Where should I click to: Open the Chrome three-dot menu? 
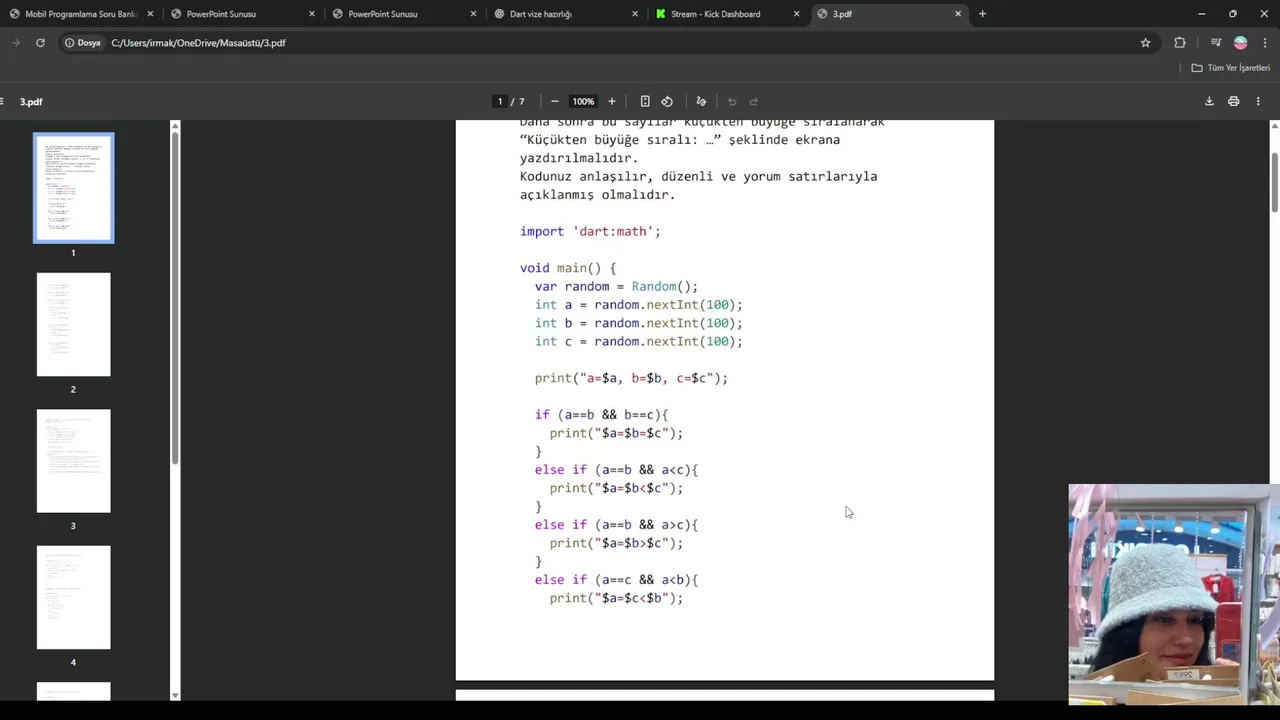point(1266,43)
